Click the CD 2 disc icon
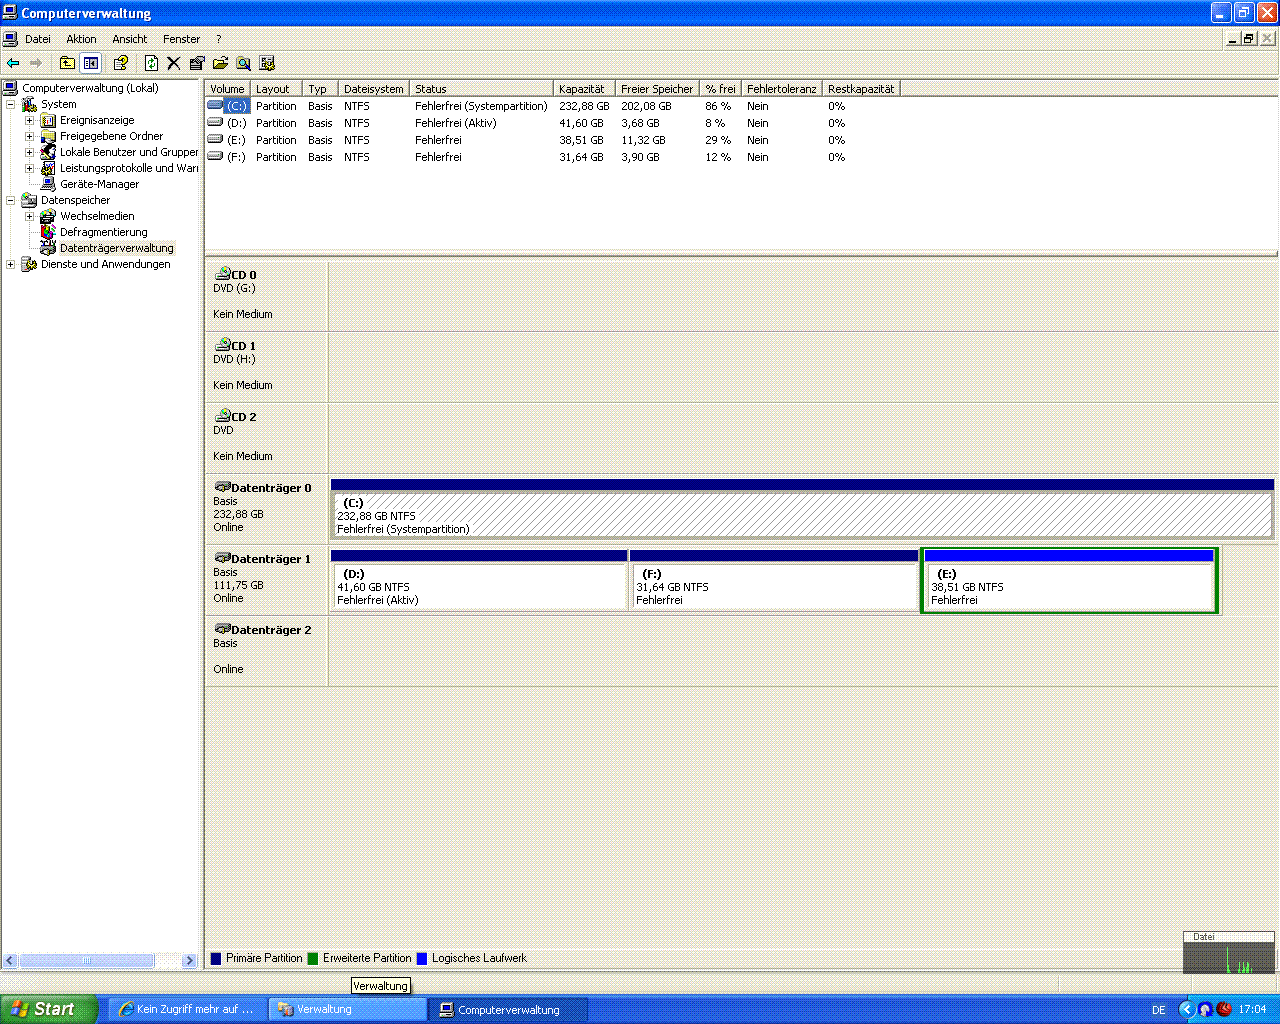 (223, 415)
